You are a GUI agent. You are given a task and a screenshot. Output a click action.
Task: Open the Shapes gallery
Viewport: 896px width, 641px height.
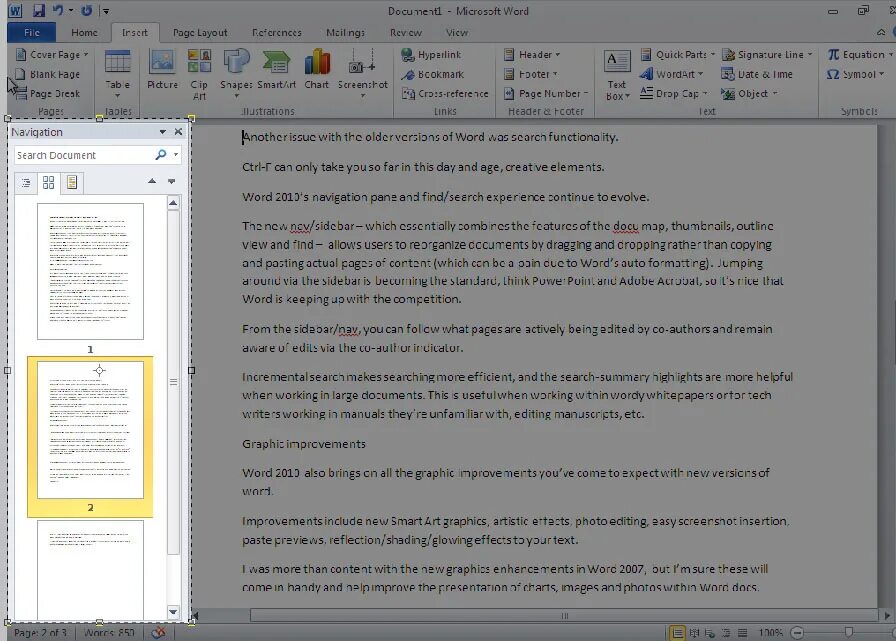tap(236, 74)
